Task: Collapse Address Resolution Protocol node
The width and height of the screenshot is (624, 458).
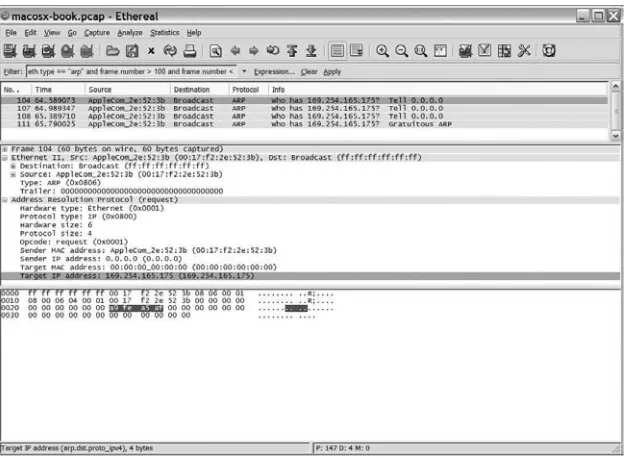Action: coord(5,200)
